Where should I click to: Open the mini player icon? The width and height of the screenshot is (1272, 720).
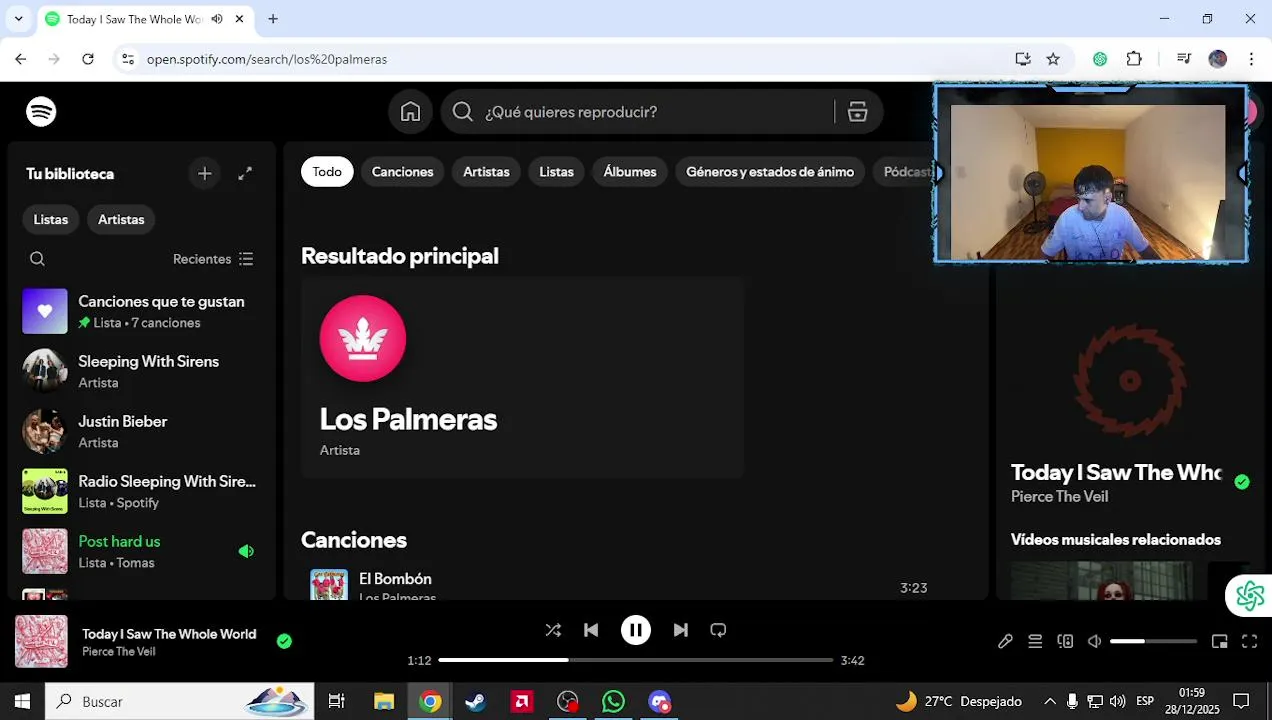point(1219,641)
